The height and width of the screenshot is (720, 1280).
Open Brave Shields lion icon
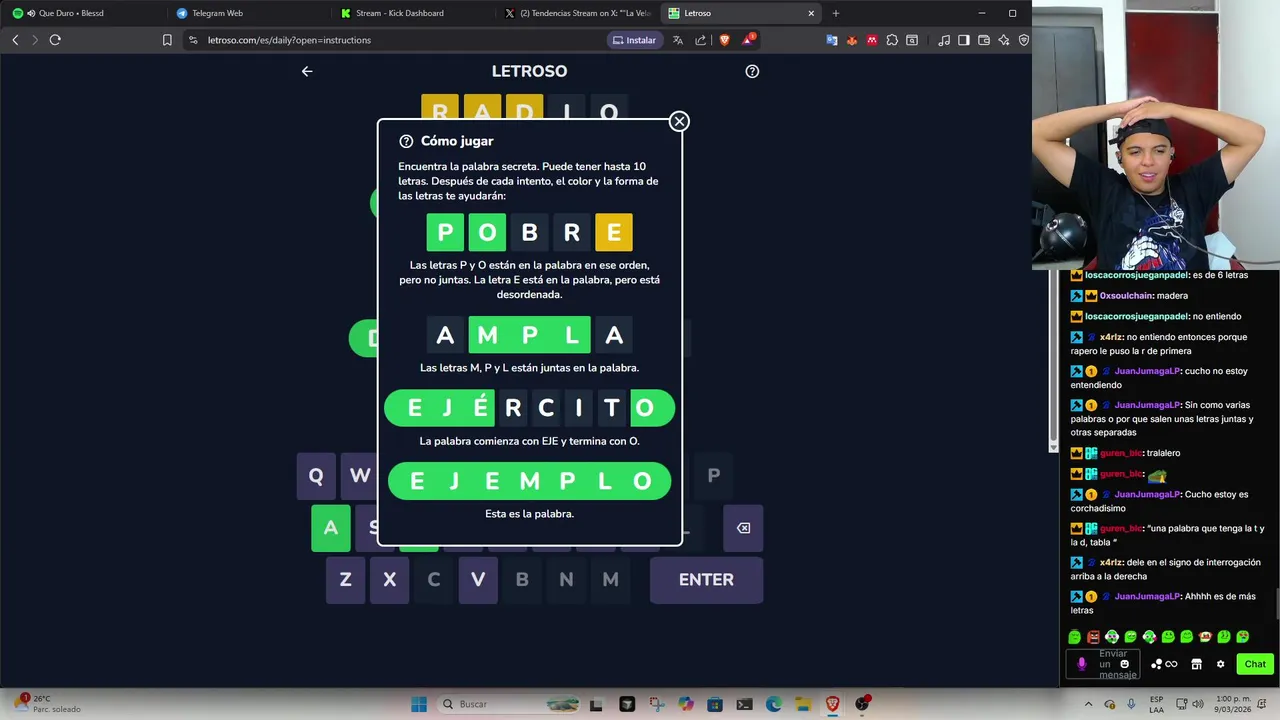coord(725,40)
